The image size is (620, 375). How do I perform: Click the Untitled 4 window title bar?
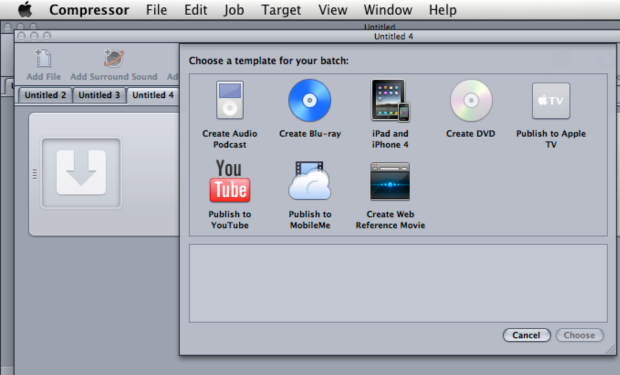316,36
